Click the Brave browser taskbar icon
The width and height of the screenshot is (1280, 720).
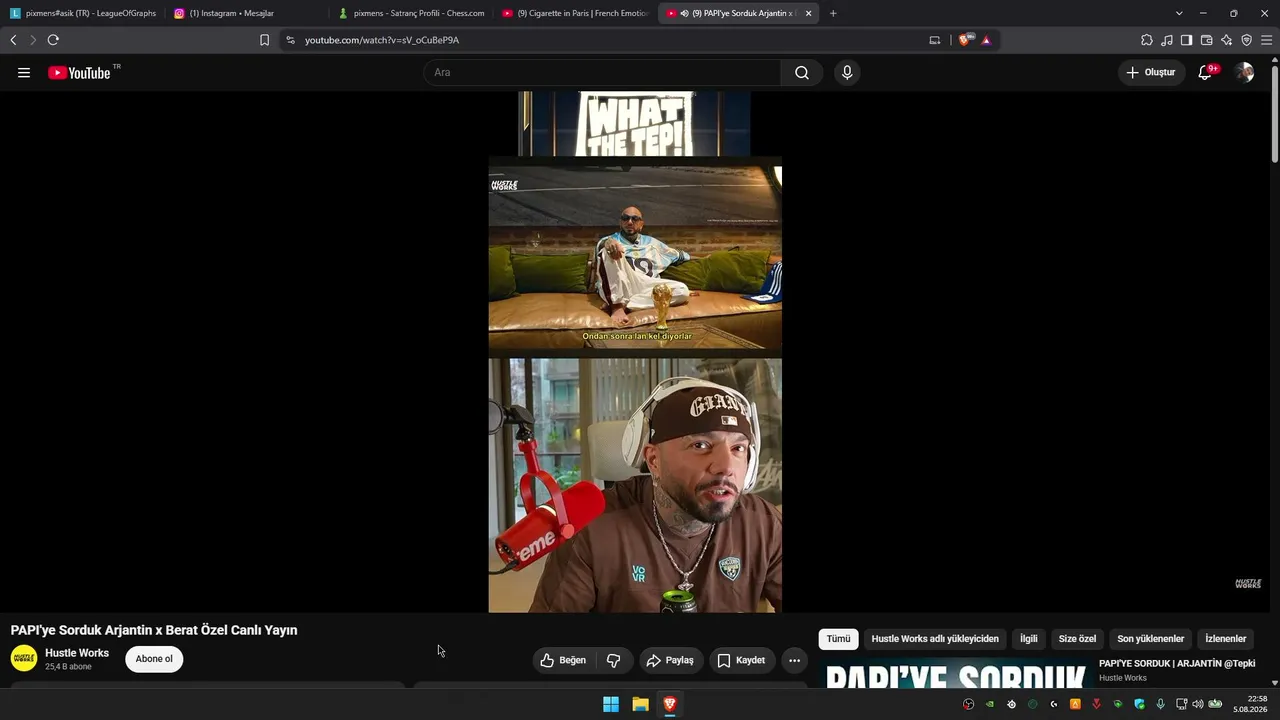pos(670,704)
